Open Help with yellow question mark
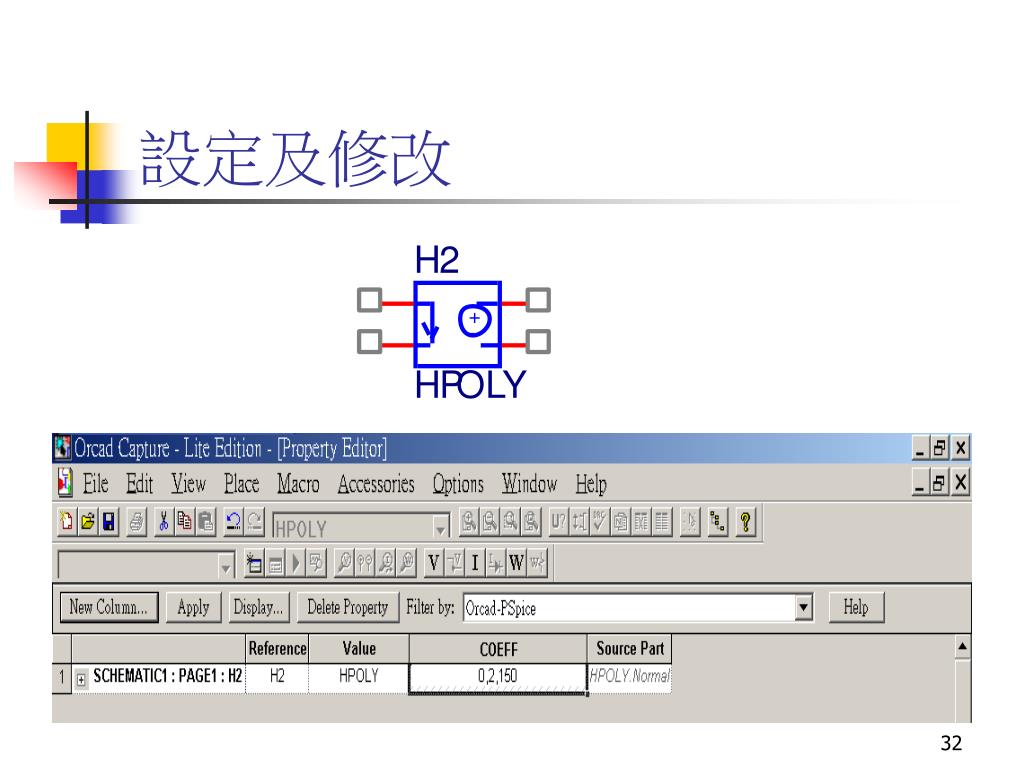Image resolution: width=1024 pixels, height=768 pixels. [x=745, y=522]
